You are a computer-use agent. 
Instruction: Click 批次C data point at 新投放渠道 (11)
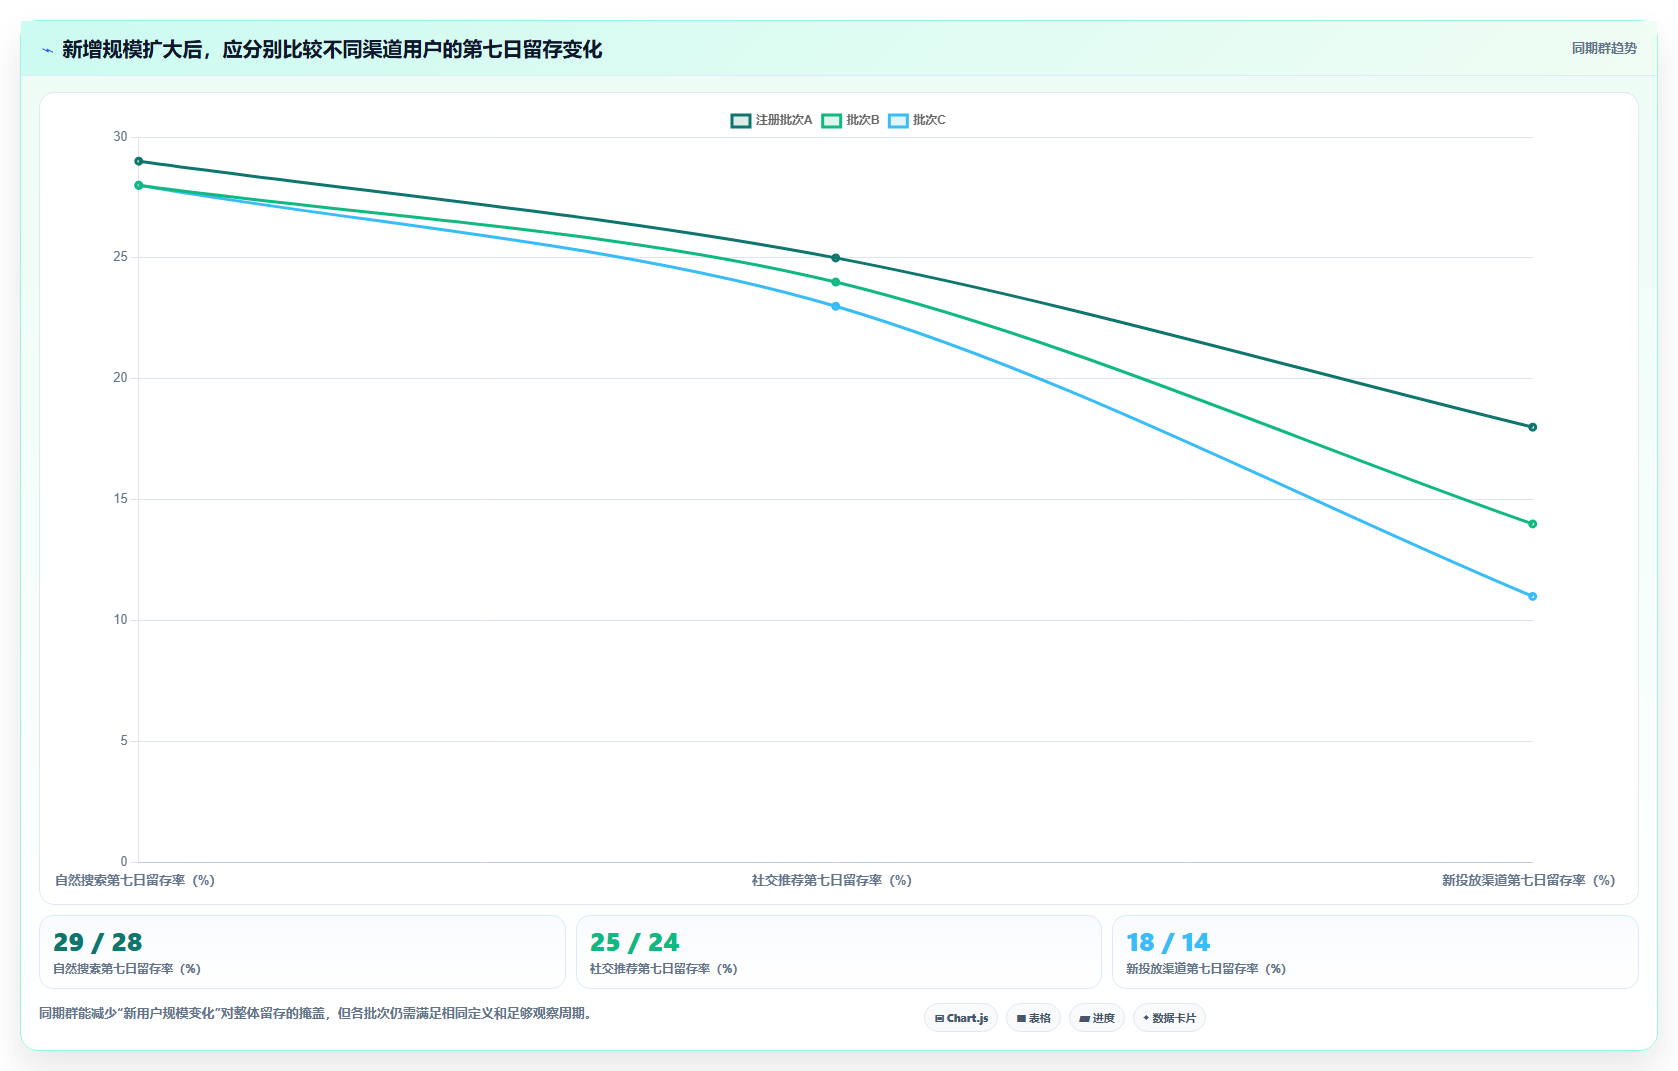click(x=1532, y=596)
